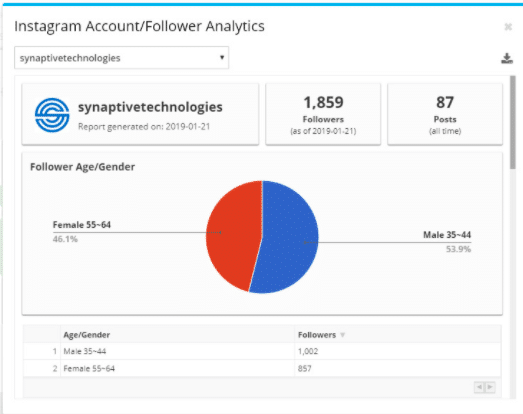Click the Report generated on date text
This screenshot has width=523, height=414.
coord(144,127)
